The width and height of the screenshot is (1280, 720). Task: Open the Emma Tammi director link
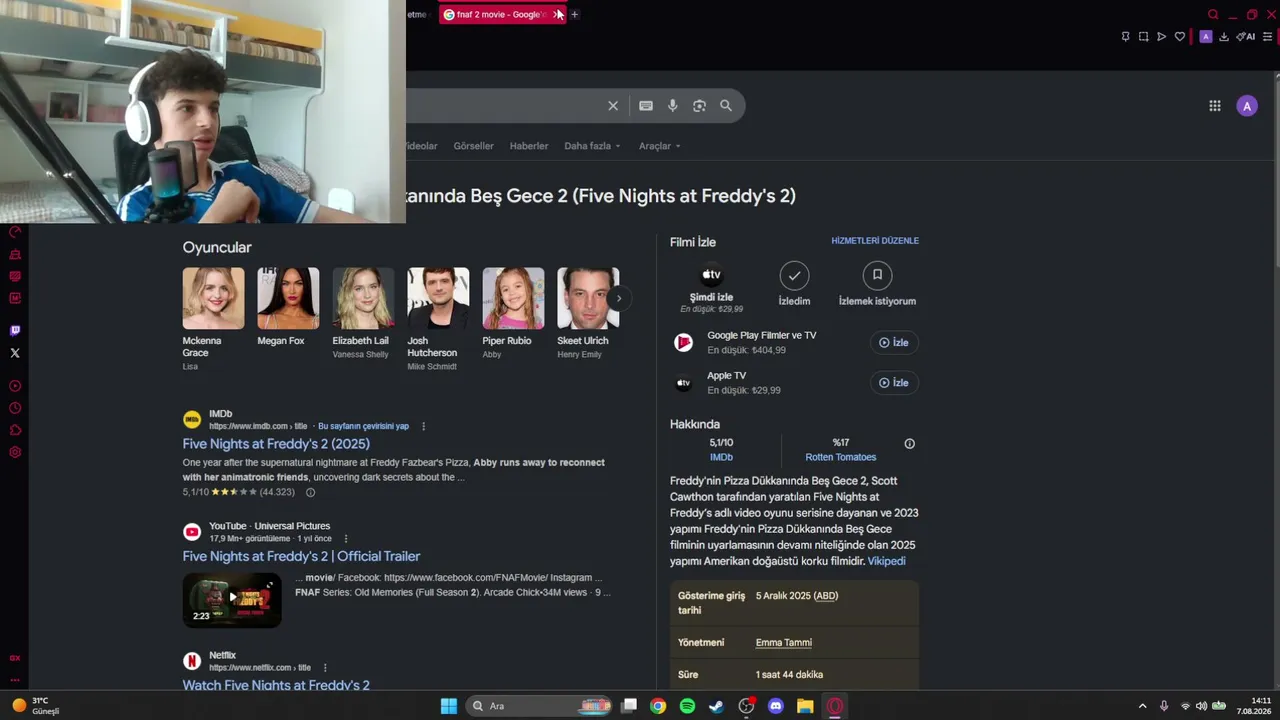784,643
